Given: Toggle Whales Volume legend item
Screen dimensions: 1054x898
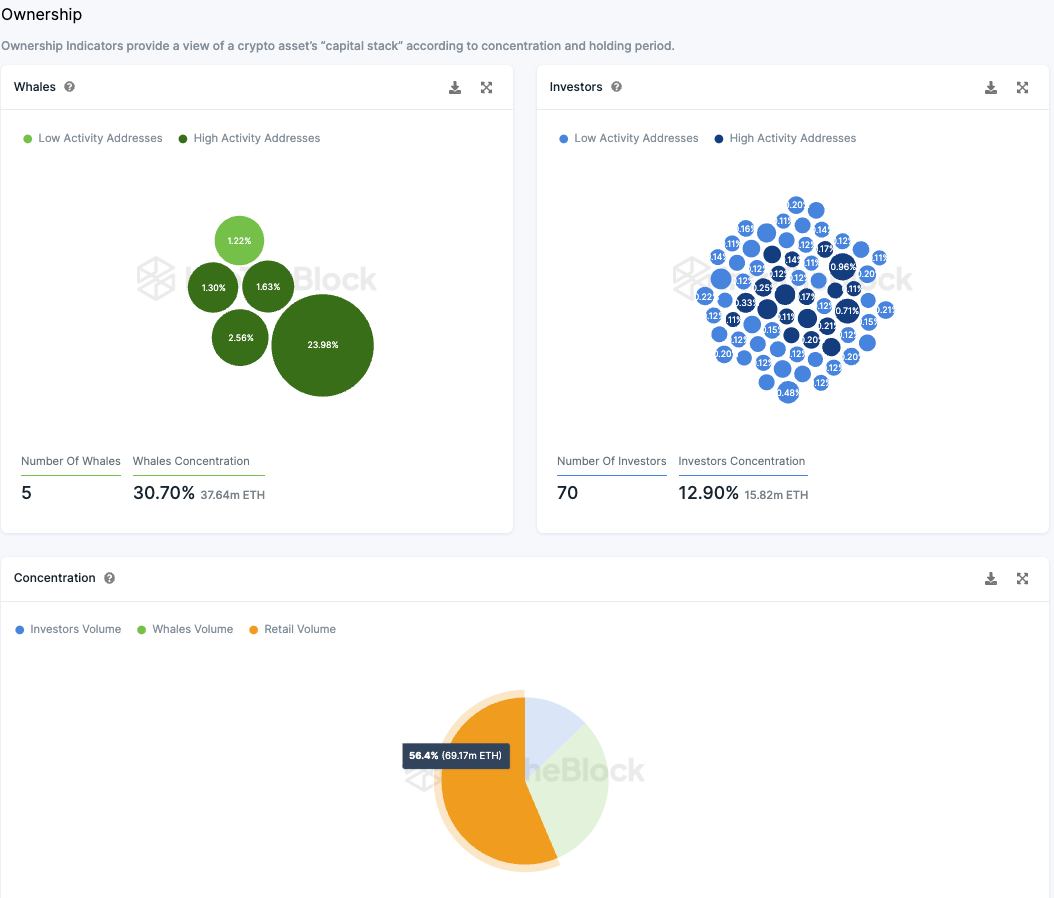Looking at the screenshot, I should point(185,629).
